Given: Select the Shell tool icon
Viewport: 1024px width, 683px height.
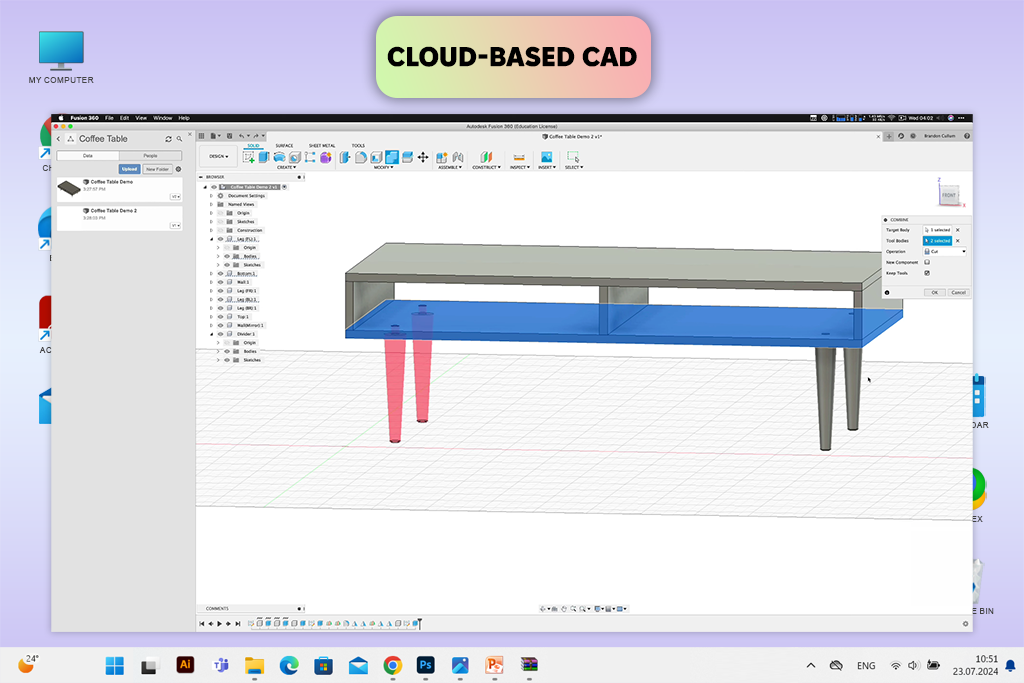Looking at the screenshot, I should pyautogui.click(x=376, y=157).
